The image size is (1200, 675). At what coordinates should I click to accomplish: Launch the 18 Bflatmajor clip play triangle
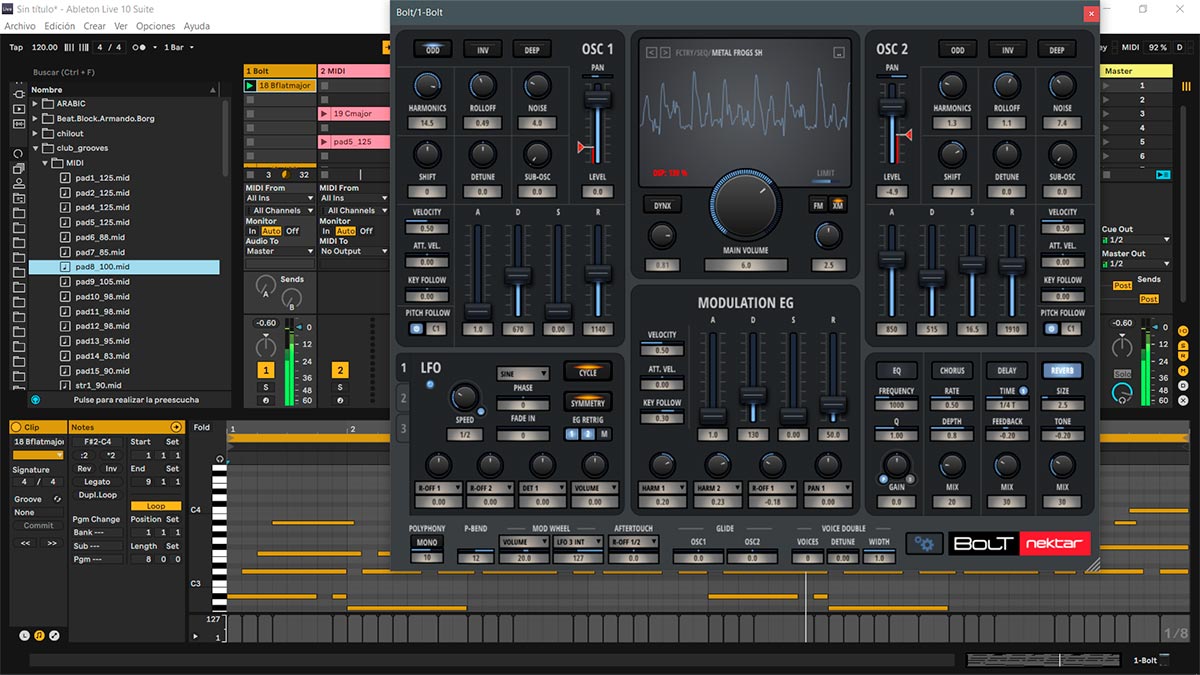[x=250, y=86]
